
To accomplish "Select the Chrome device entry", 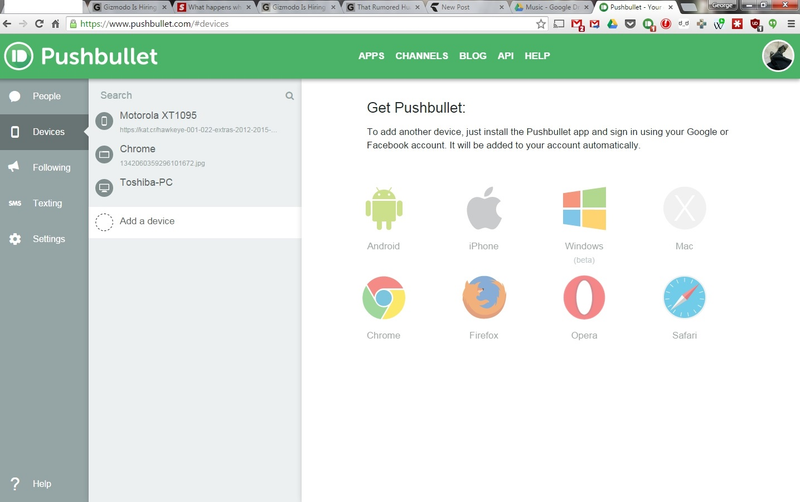I will 195,155.
